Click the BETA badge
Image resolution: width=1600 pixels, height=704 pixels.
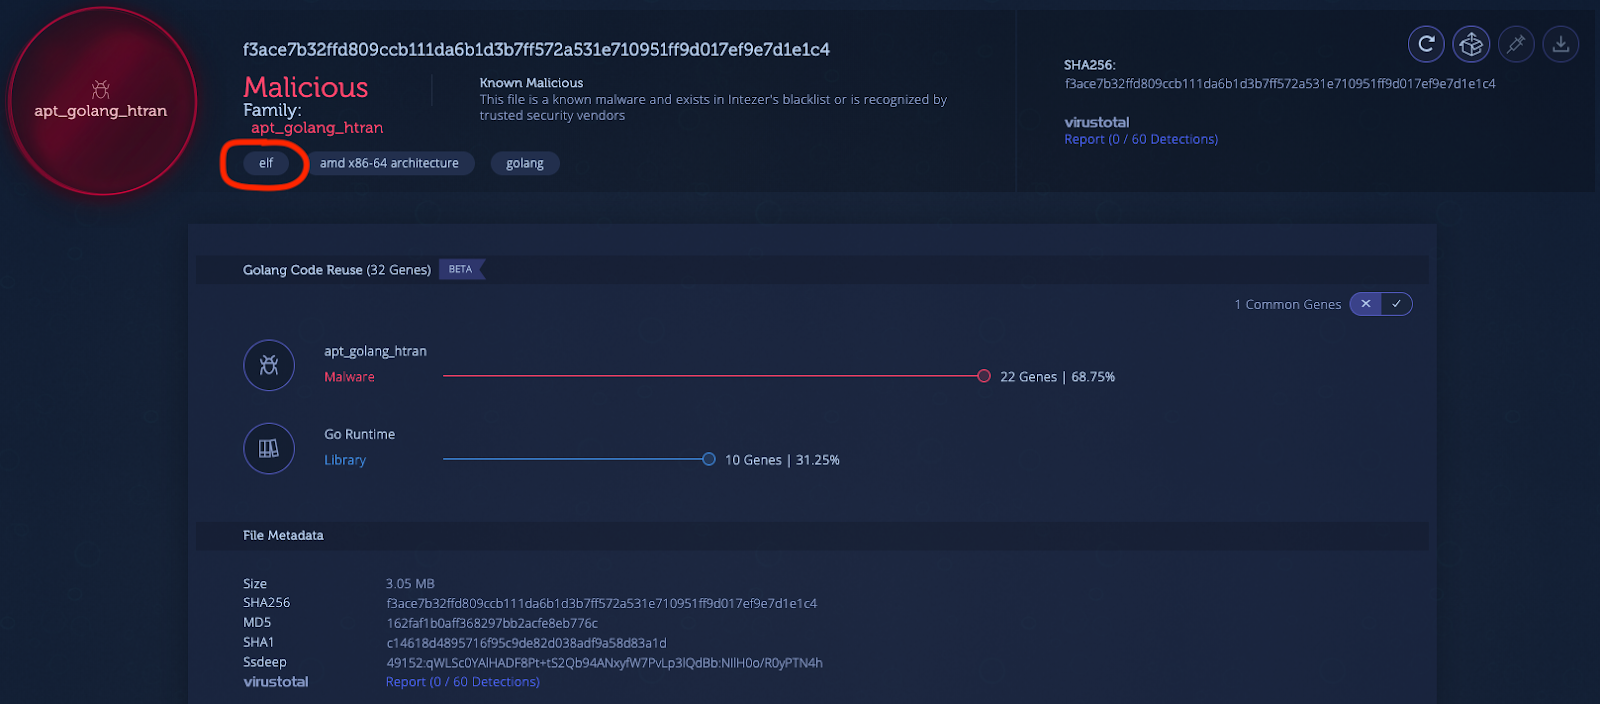(x=461, y=269)
